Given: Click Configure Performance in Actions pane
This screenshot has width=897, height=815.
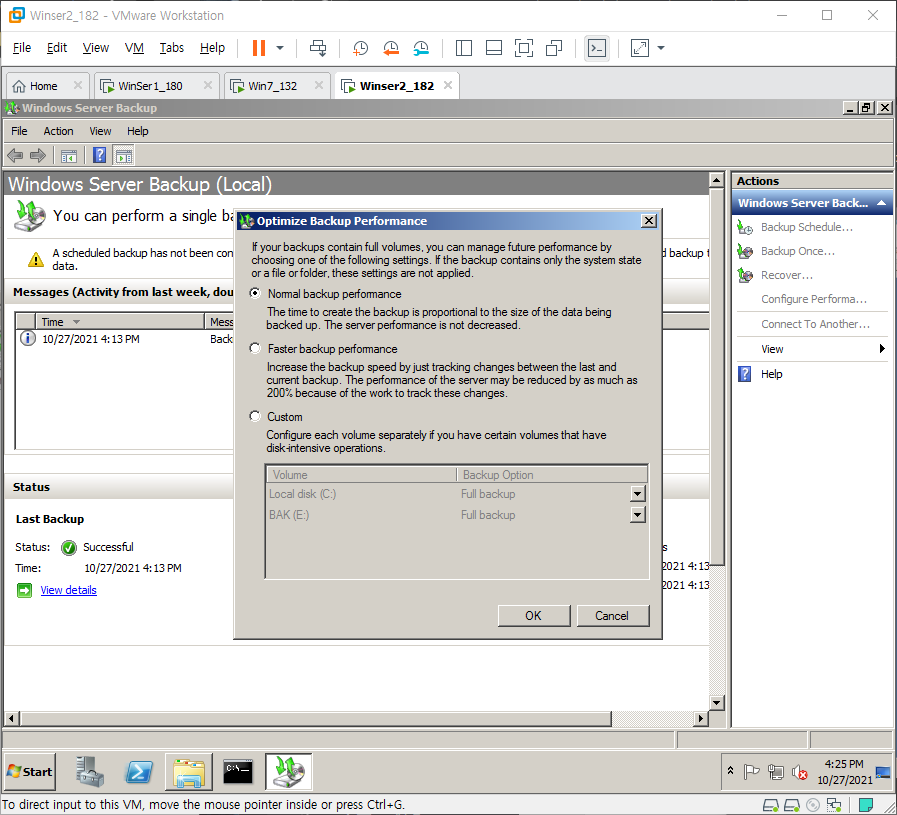Looking at the screenshot, I should pyautogui.click(x=813, y=299).
